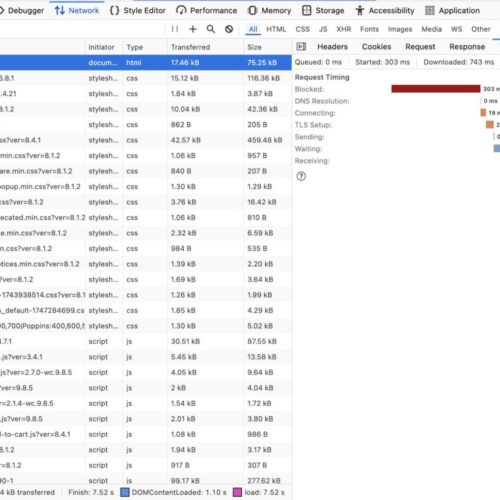Screen dimensions: 500x500
Task: Sort requests by the Transferred column
Action: [205, 47]
